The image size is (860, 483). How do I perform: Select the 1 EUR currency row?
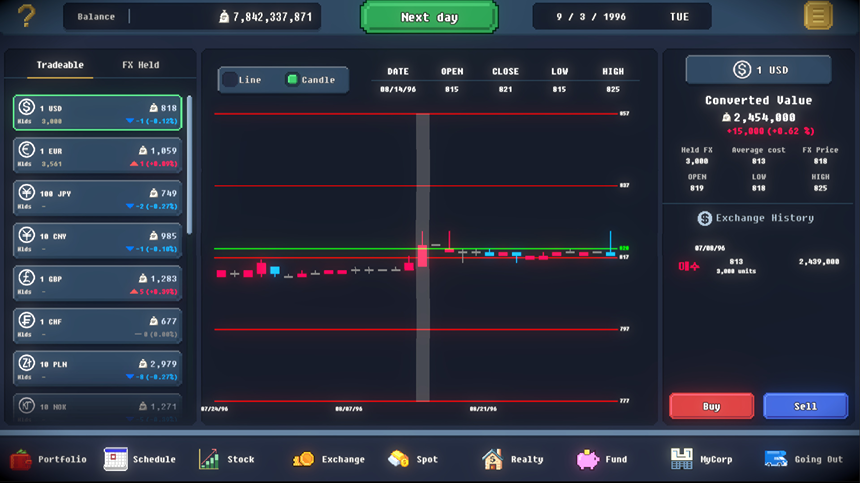98,156
